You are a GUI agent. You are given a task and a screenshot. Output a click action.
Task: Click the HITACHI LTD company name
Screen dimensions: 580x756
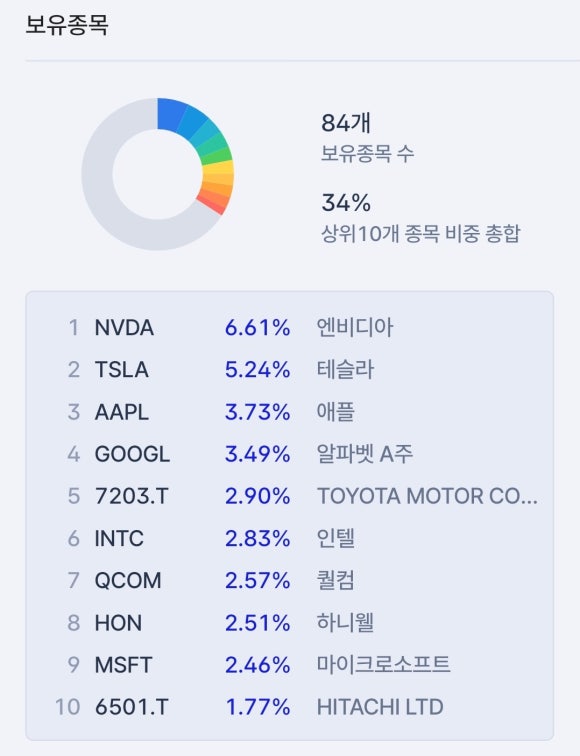pos(380,707)
